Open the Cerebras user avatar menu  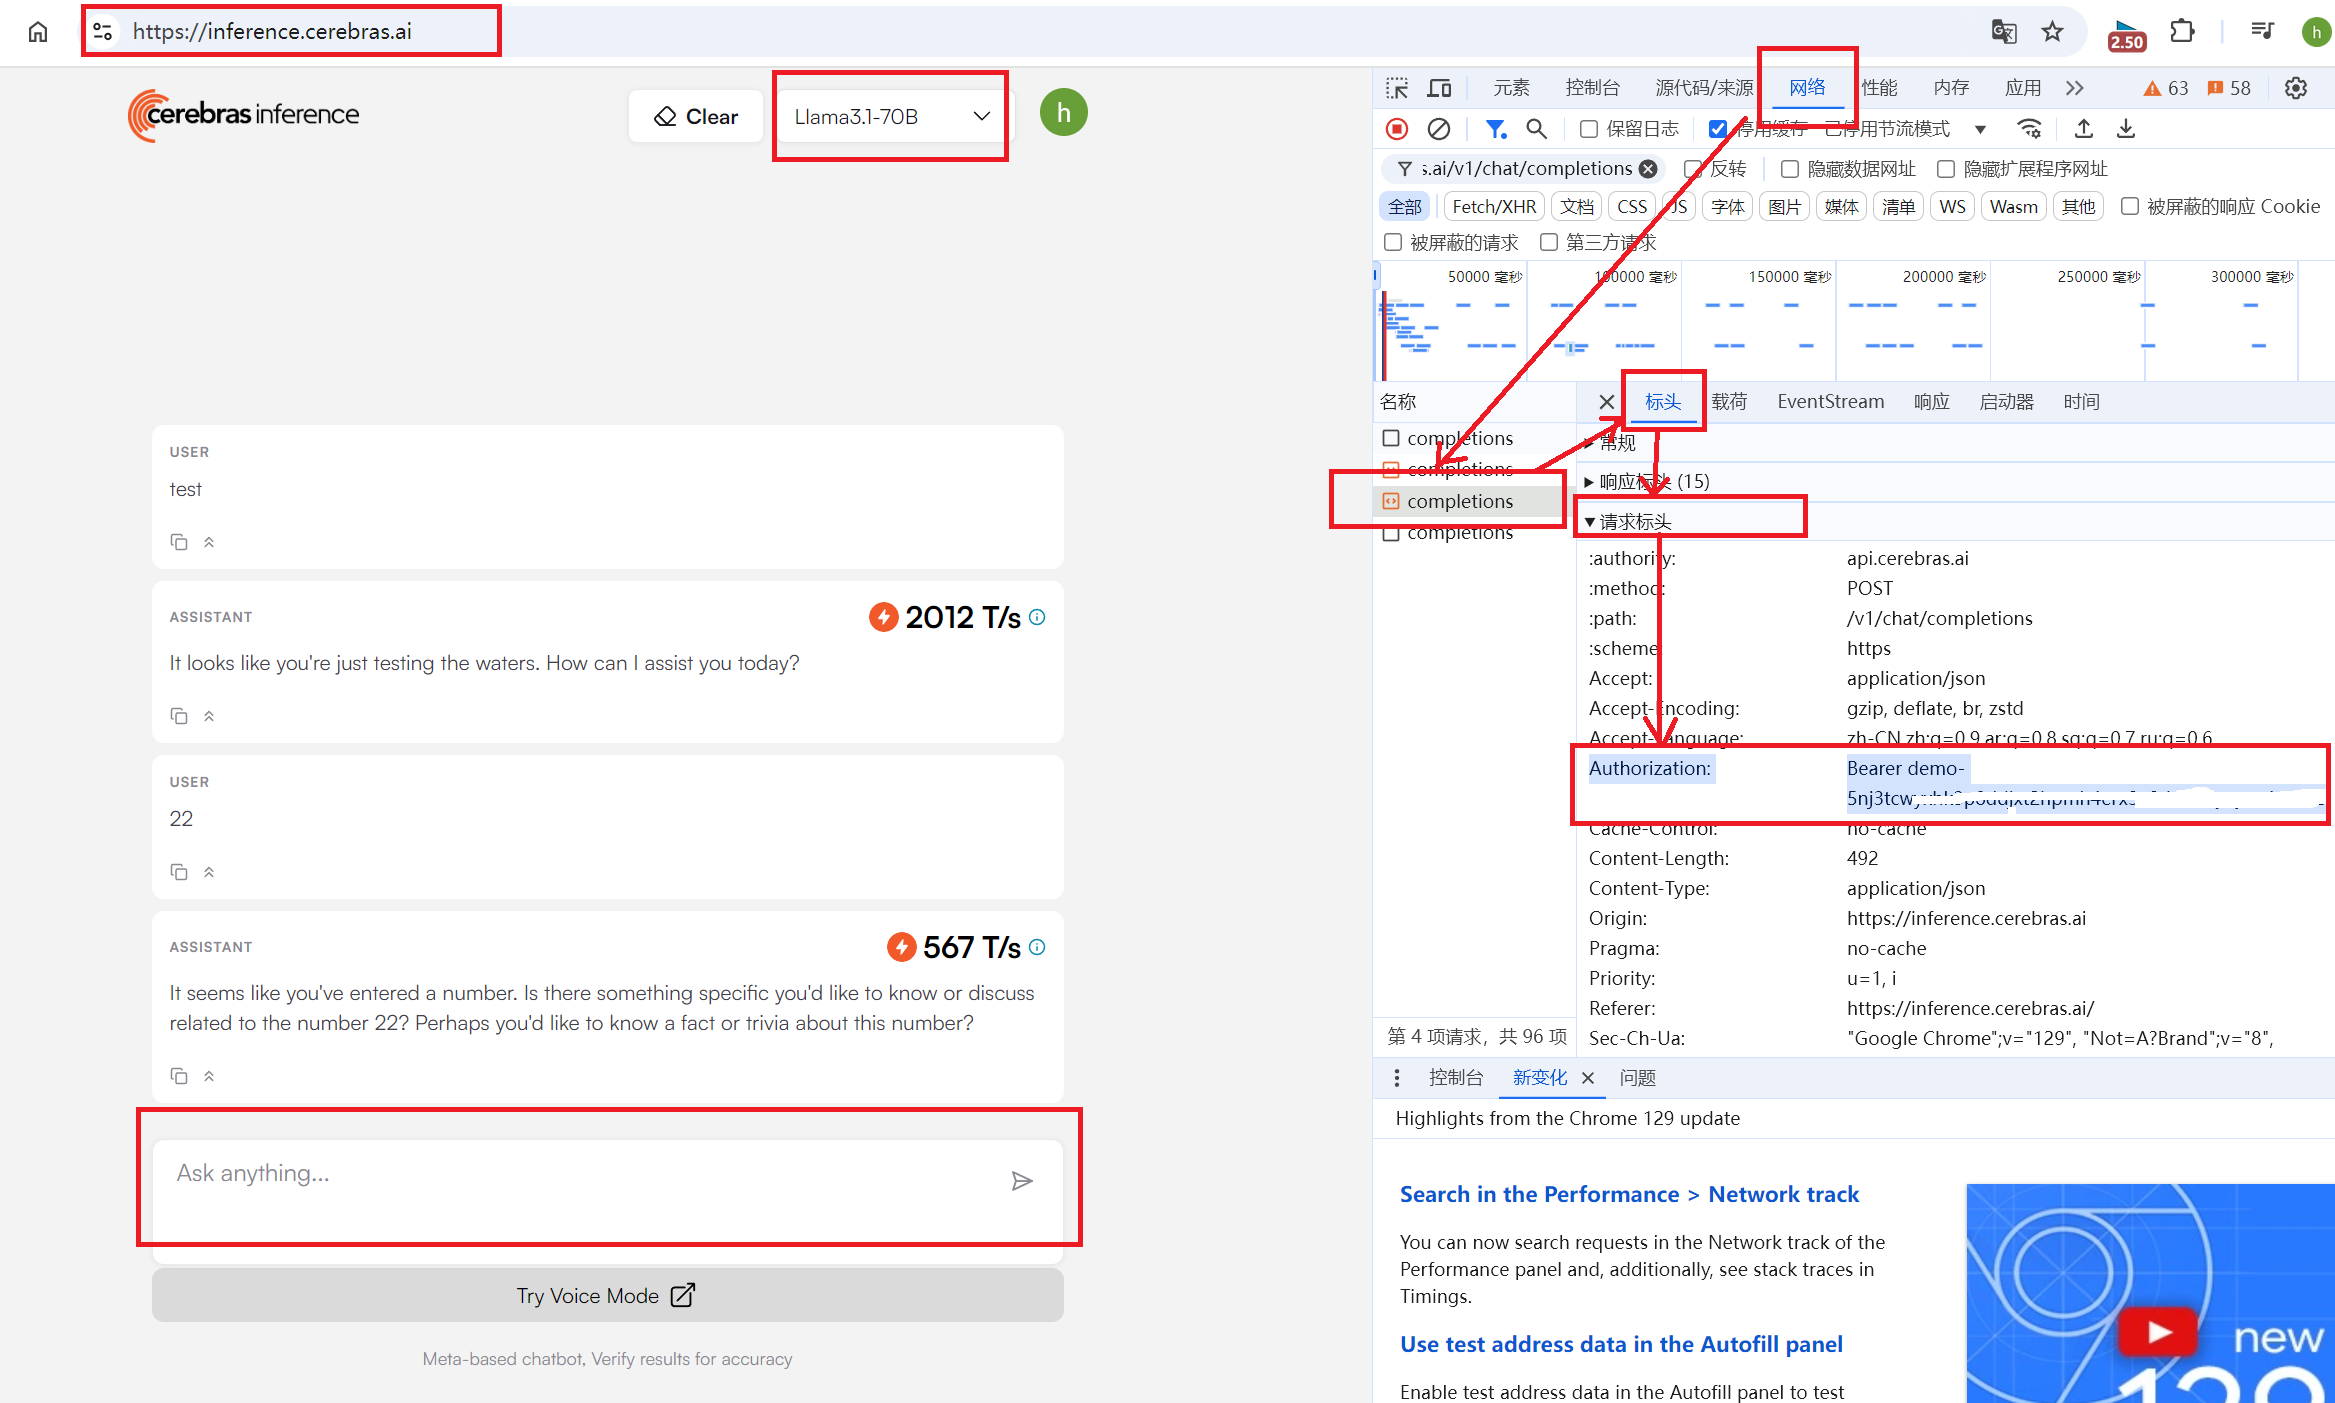pos(1063,113)
